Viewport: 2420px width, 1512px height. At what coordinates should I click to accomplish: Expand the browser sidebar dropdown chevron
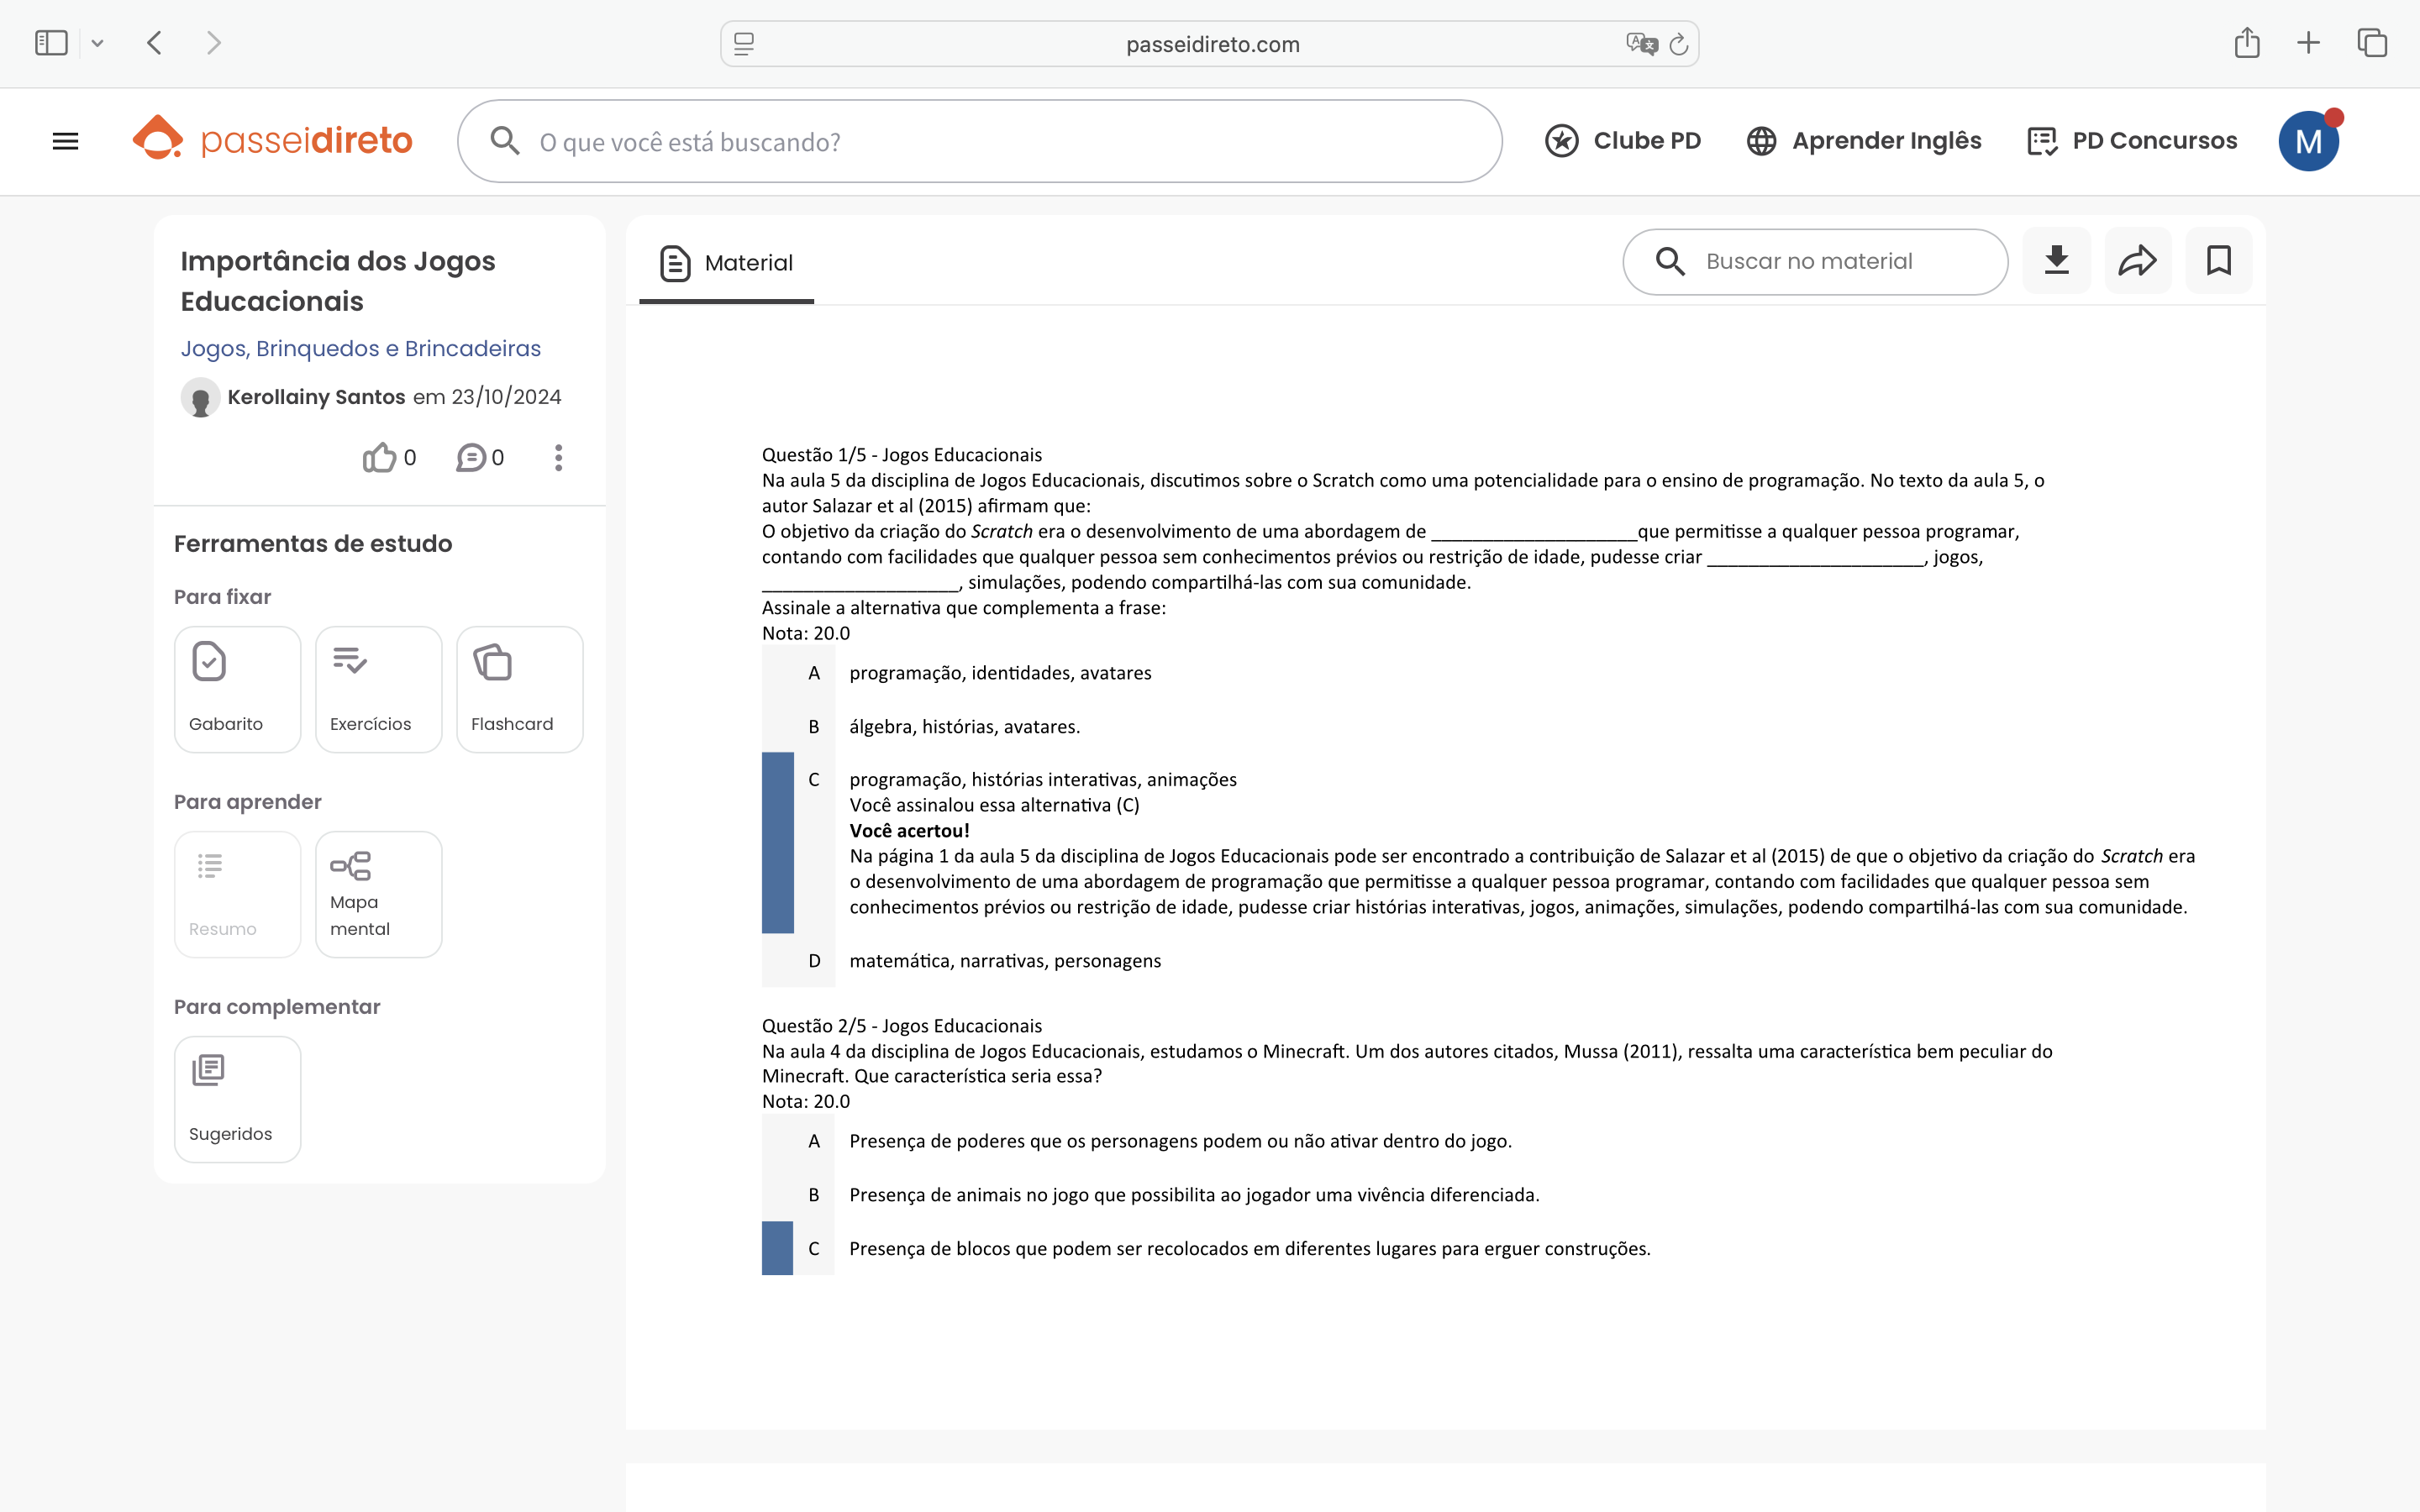[x=97, y=43]
